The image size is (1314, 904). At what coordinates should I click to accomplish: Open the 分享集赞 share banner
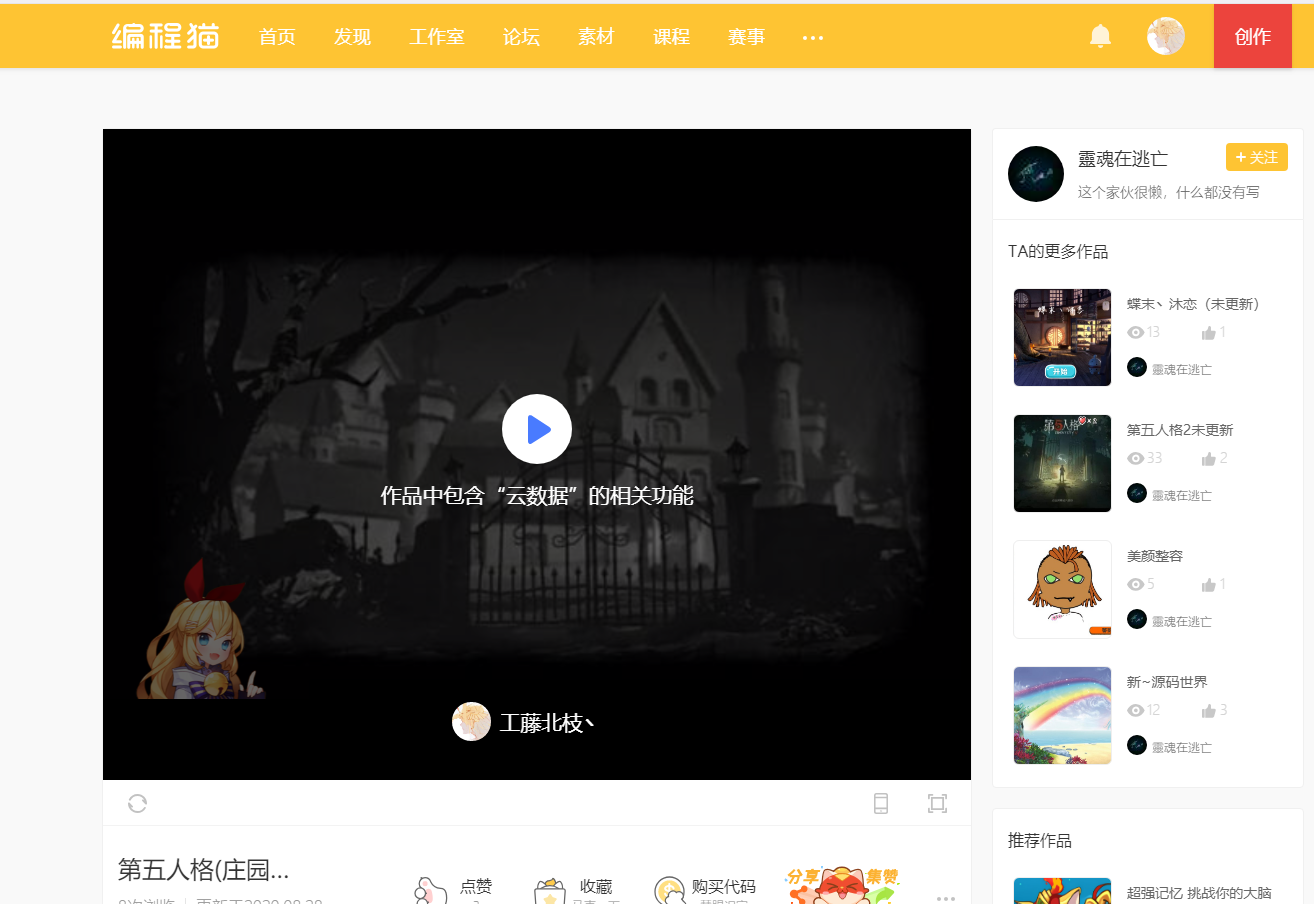[843, 885]
